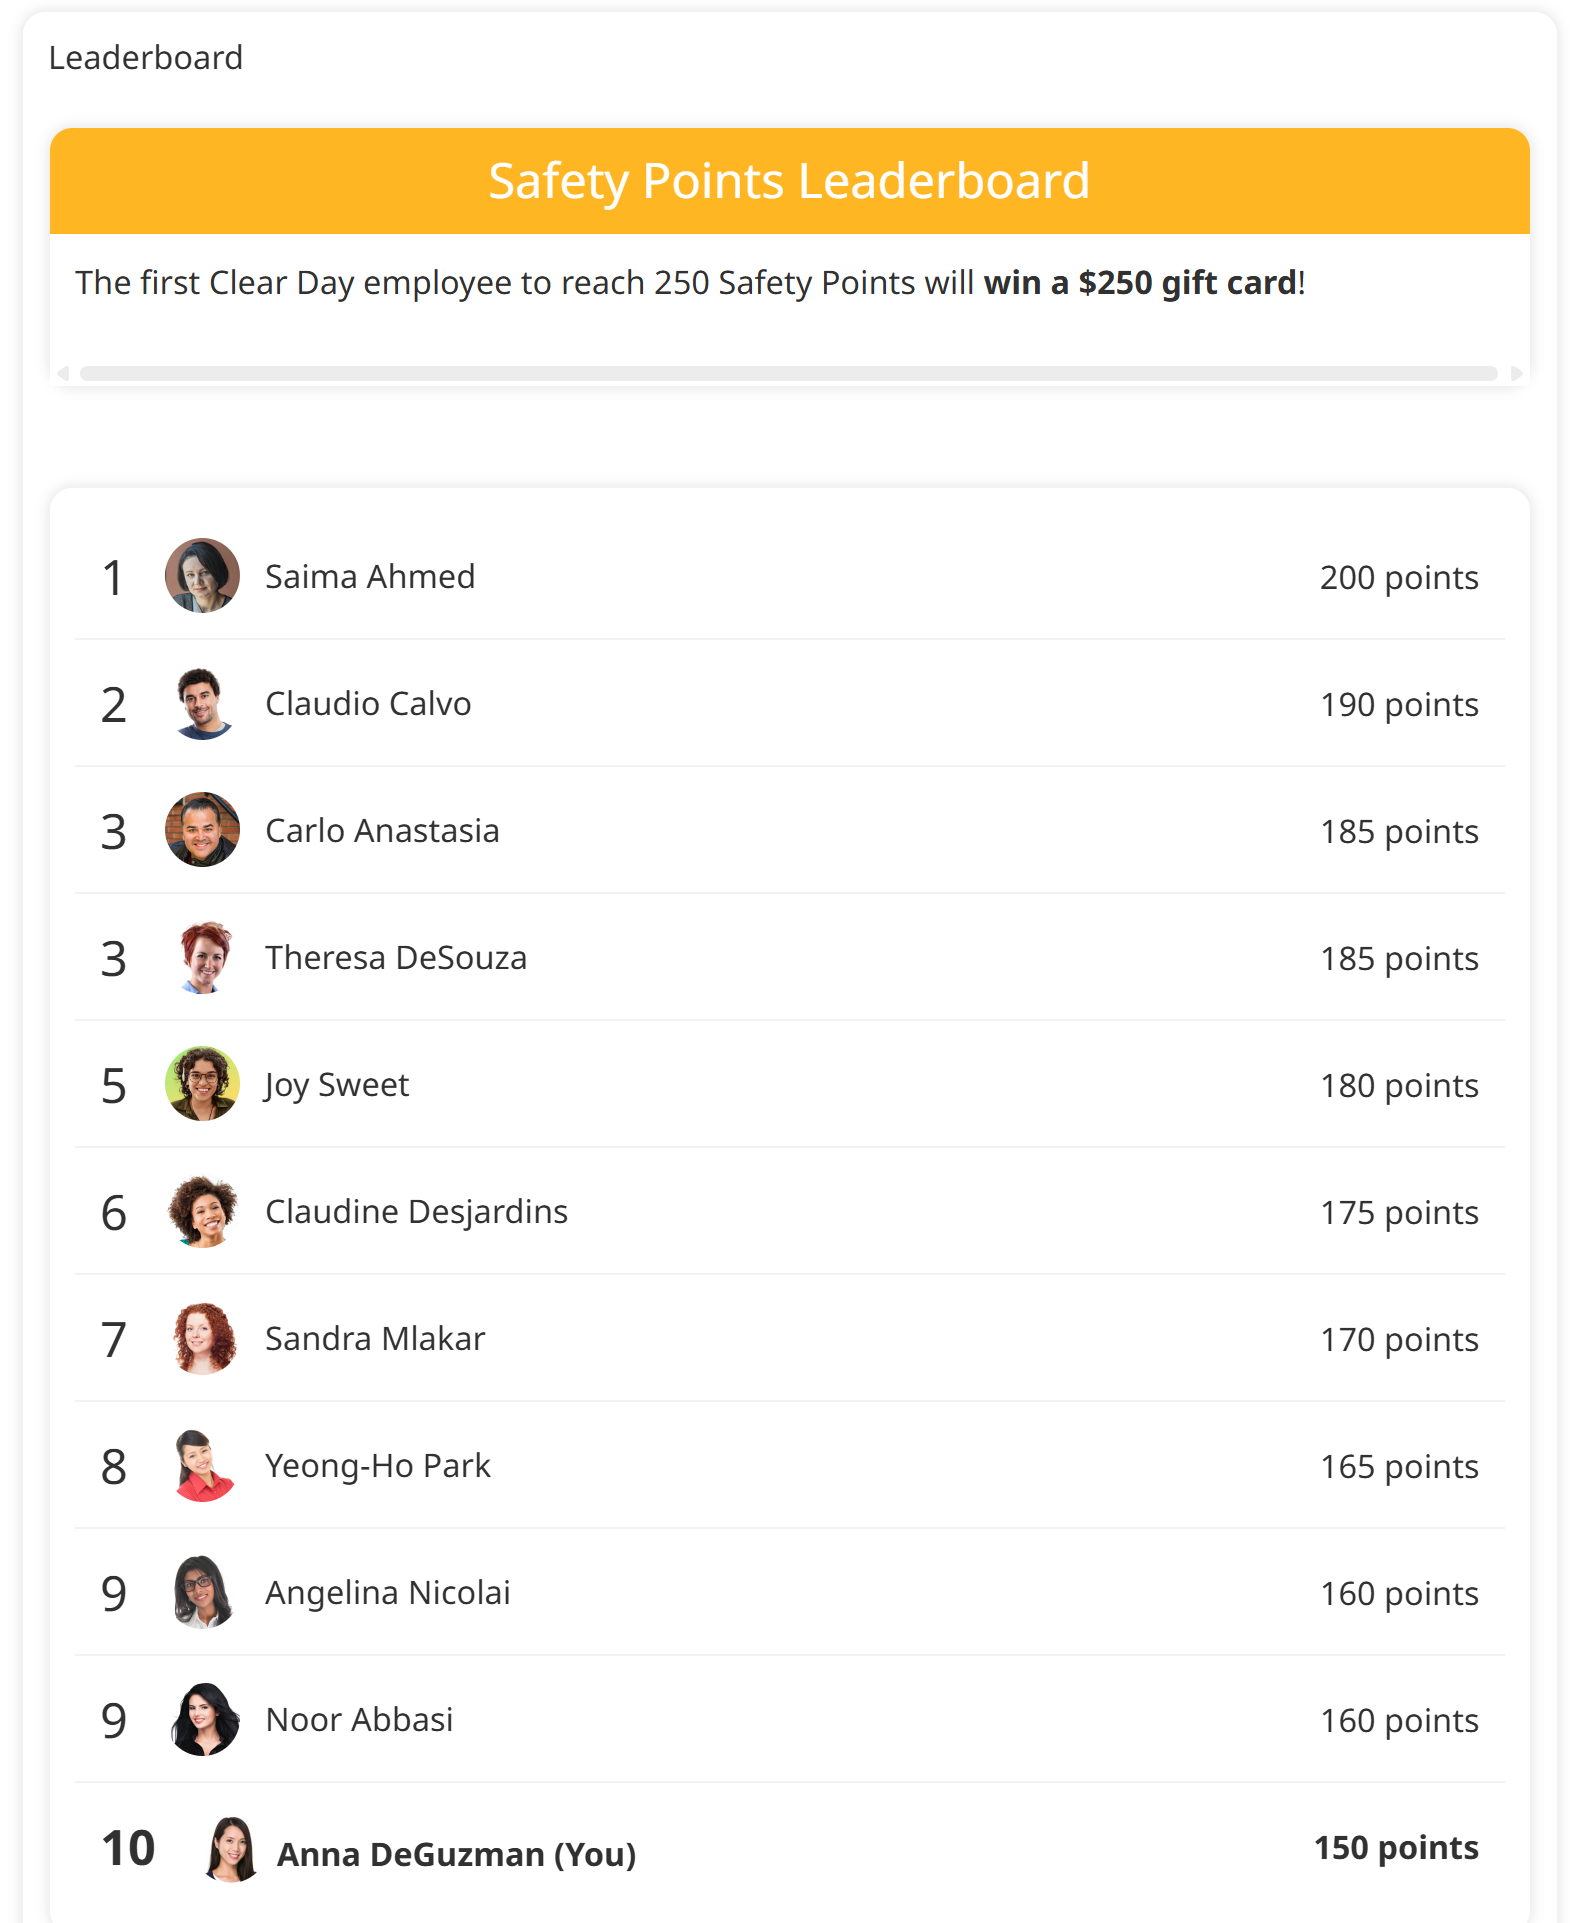Click Saima Ahmed's profile avatar
Viewport: 1570px width, 1923px height.
[202, 576]
